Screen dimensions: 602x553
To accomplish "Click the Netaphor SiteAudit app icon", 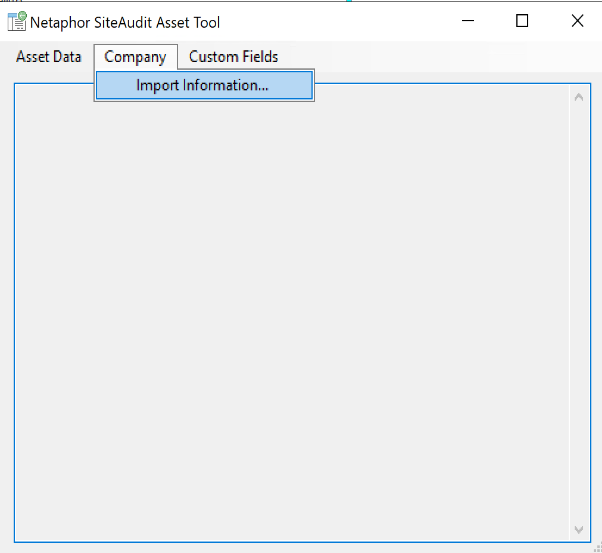I will click(x=17, y=21).
